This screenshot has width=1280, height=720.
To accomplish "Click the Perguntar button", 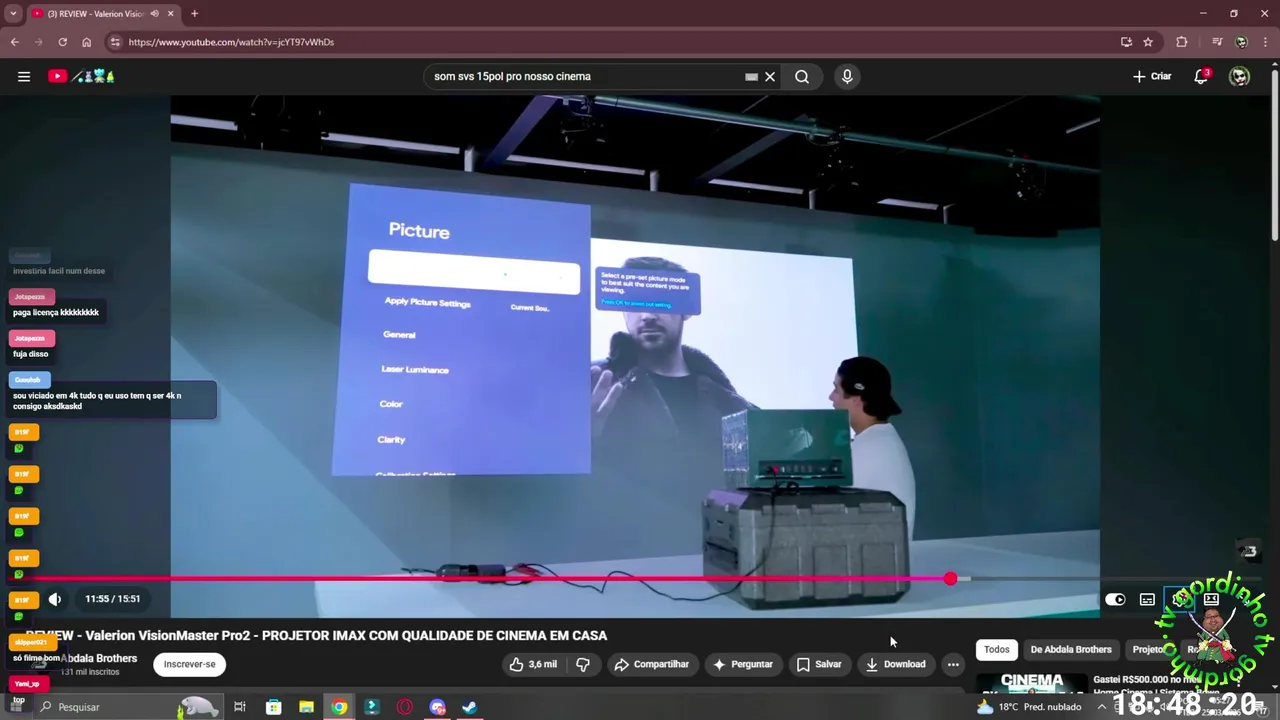I will click(742, 664).
